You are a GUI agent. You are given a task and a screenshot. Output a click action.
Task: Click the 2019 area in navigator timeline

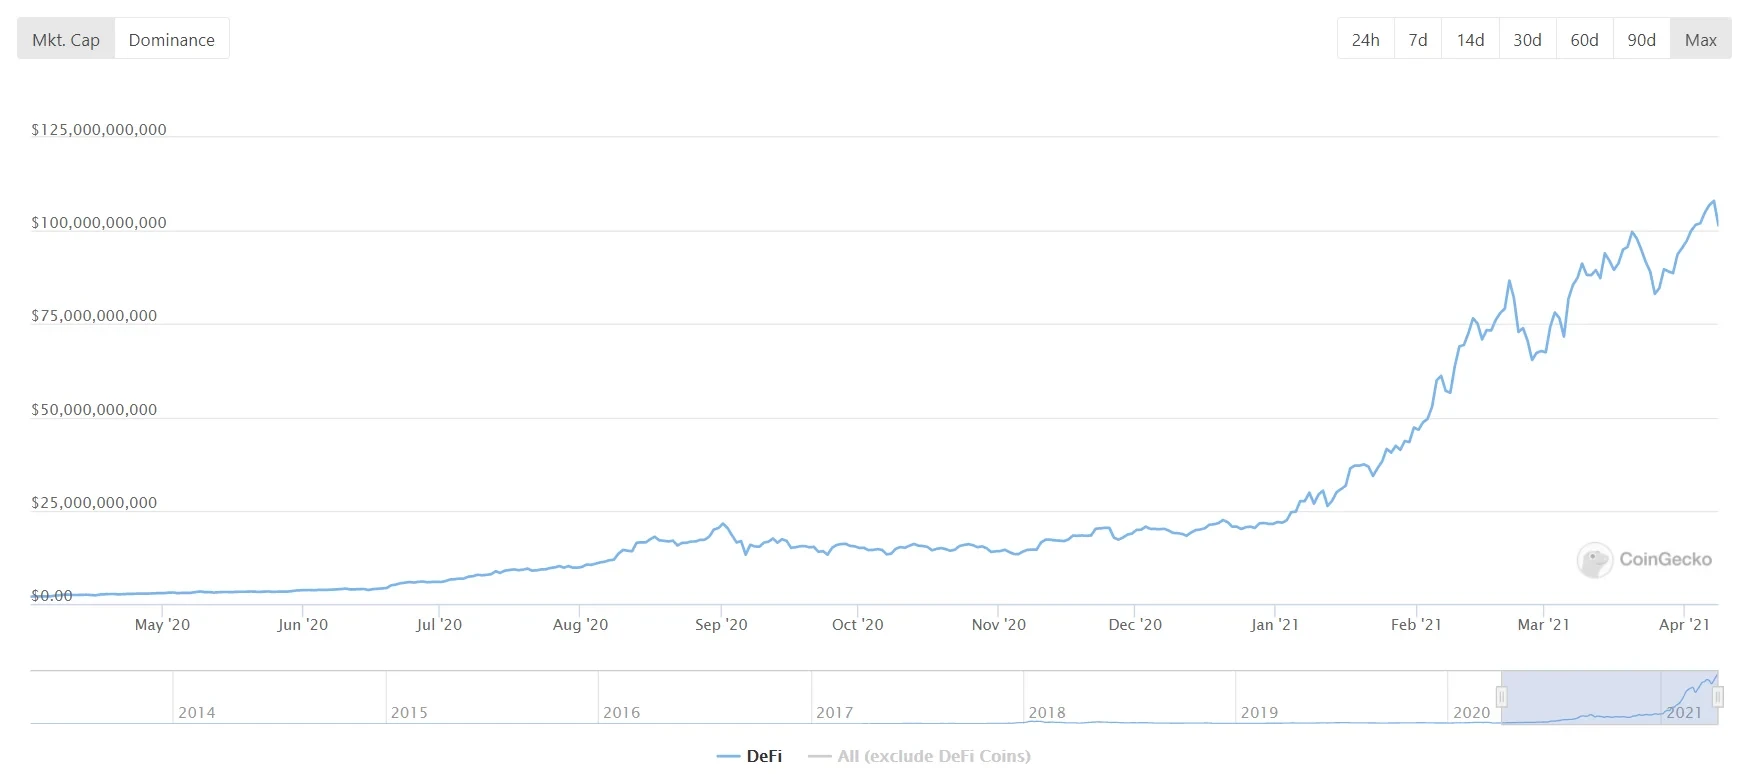click(1259, 712)
